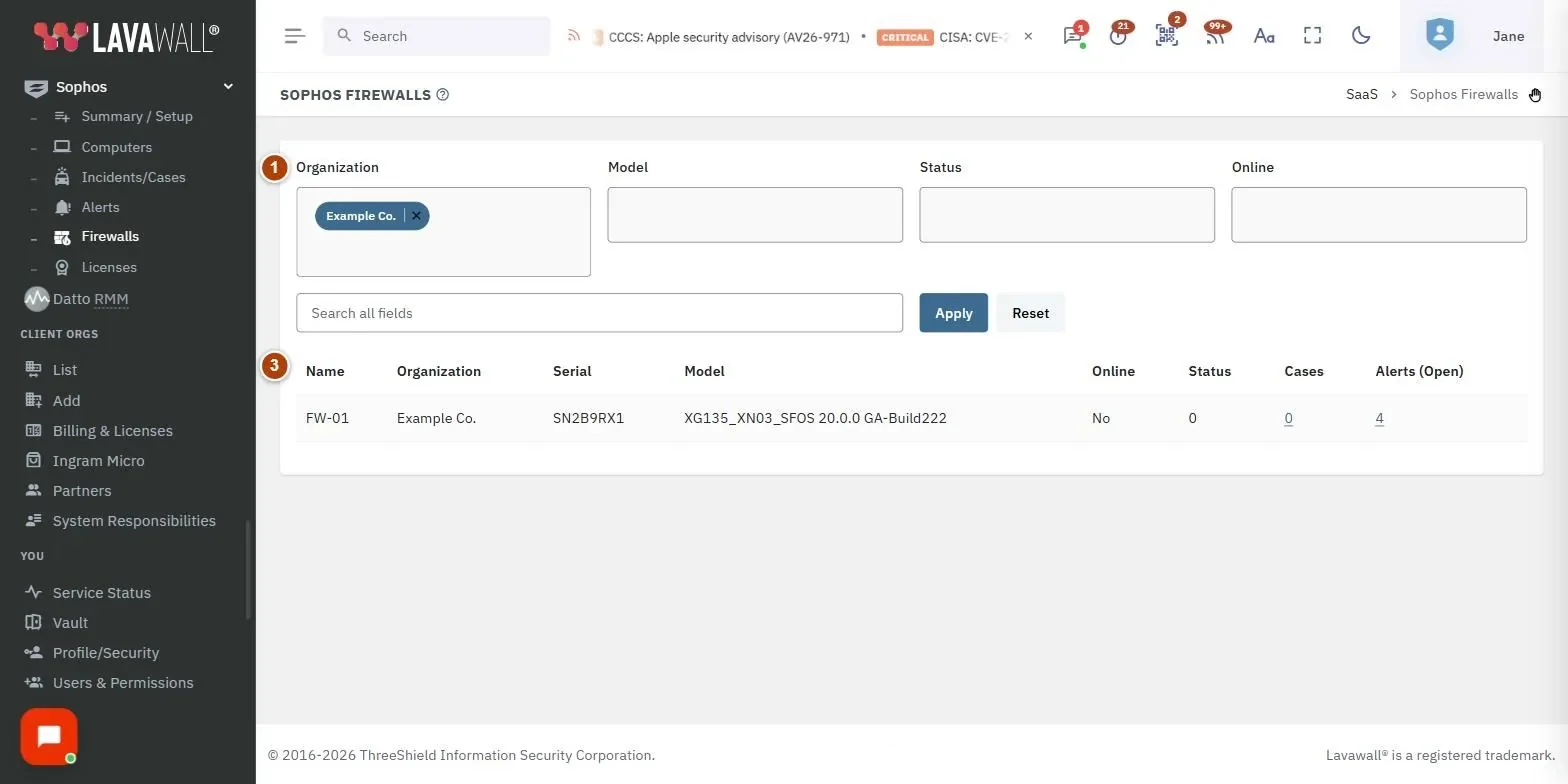Image resolution: width=1568 pixels, height=784 pixels.
Task: Click the Lavawall logo
Action: [127, 36]
